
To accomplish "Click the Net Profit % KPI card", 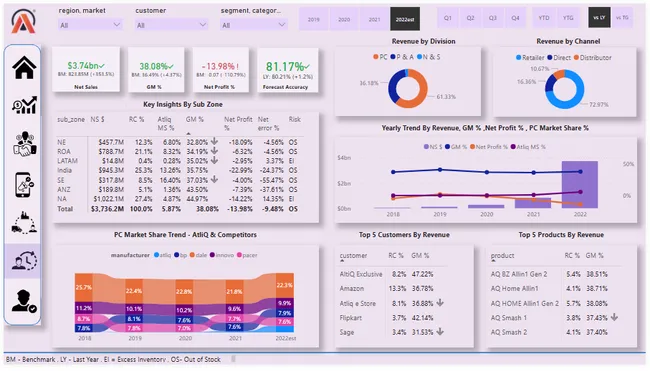I will pyautogui.click(x=221, y=69).
